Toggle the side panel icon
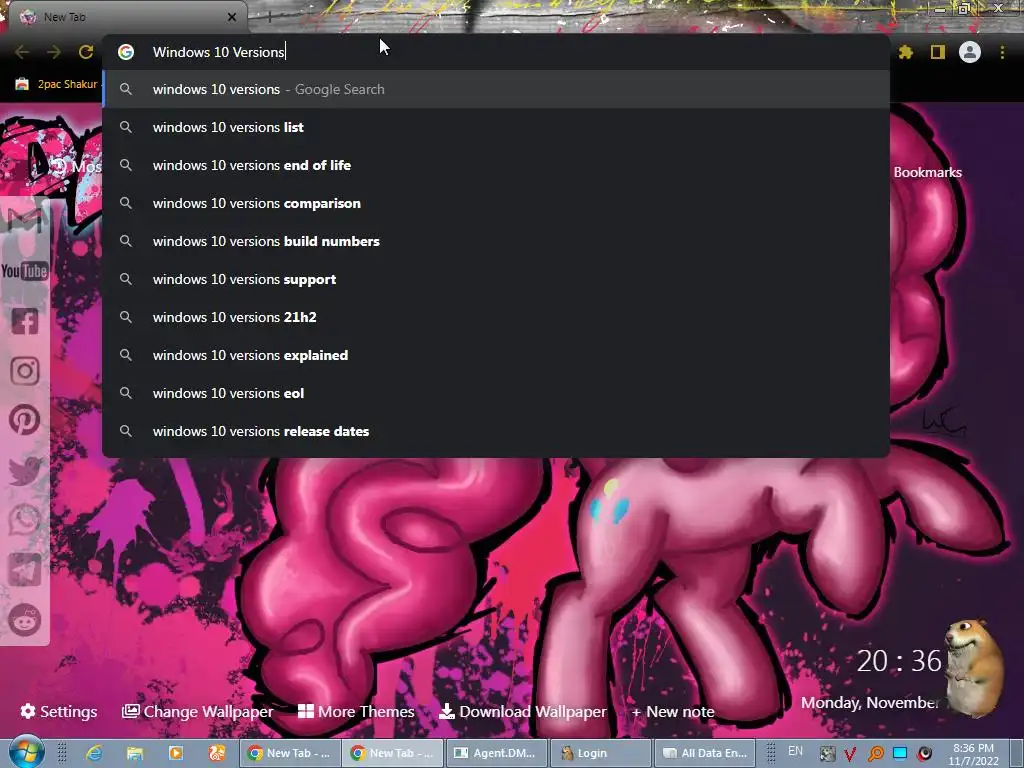The height and width of the screenshot is (768, 1024). click(x=938, y=52)
